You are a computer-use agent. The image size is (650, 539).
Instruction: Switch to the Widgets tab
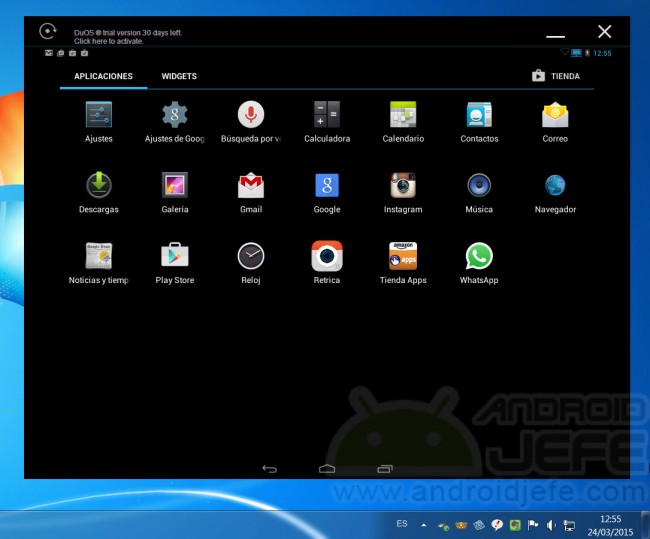point(179,76)
